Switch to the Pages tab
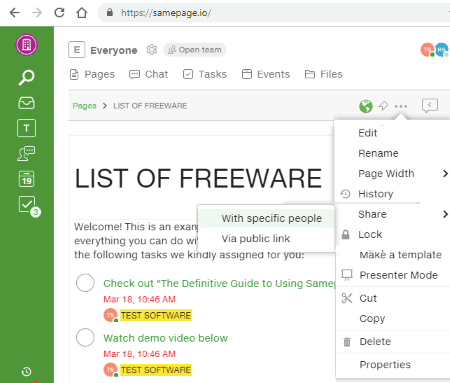This screenshot has width=450, height=383. click(x=92, y=74)
